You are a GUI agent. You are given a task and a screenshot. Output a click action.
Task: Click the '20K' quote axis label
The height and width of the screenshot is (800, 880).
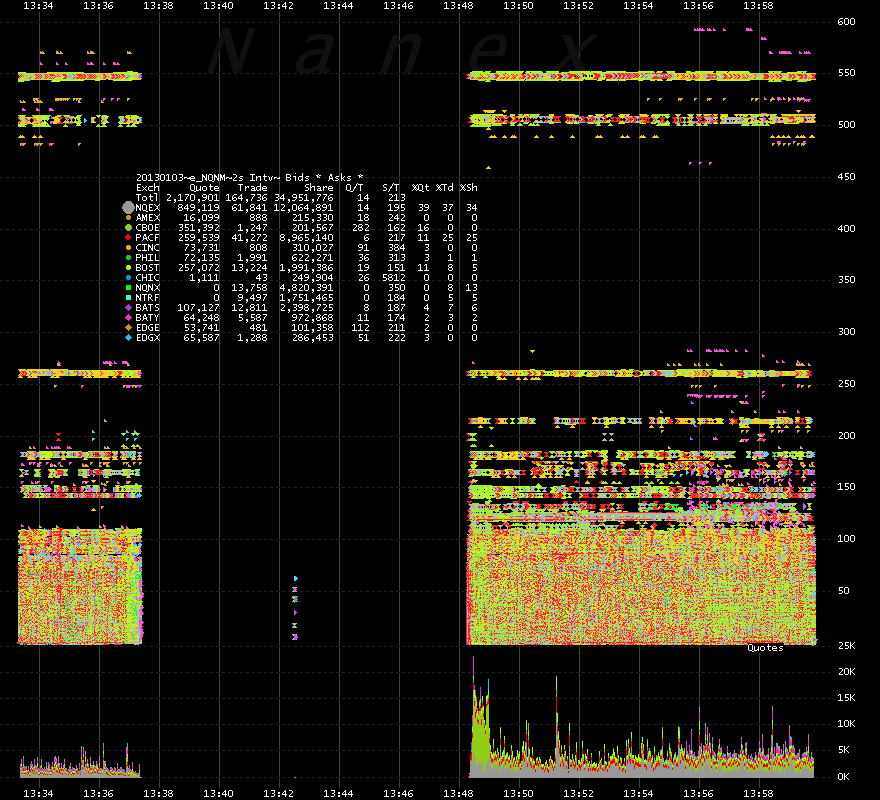[x=846, y=672]
